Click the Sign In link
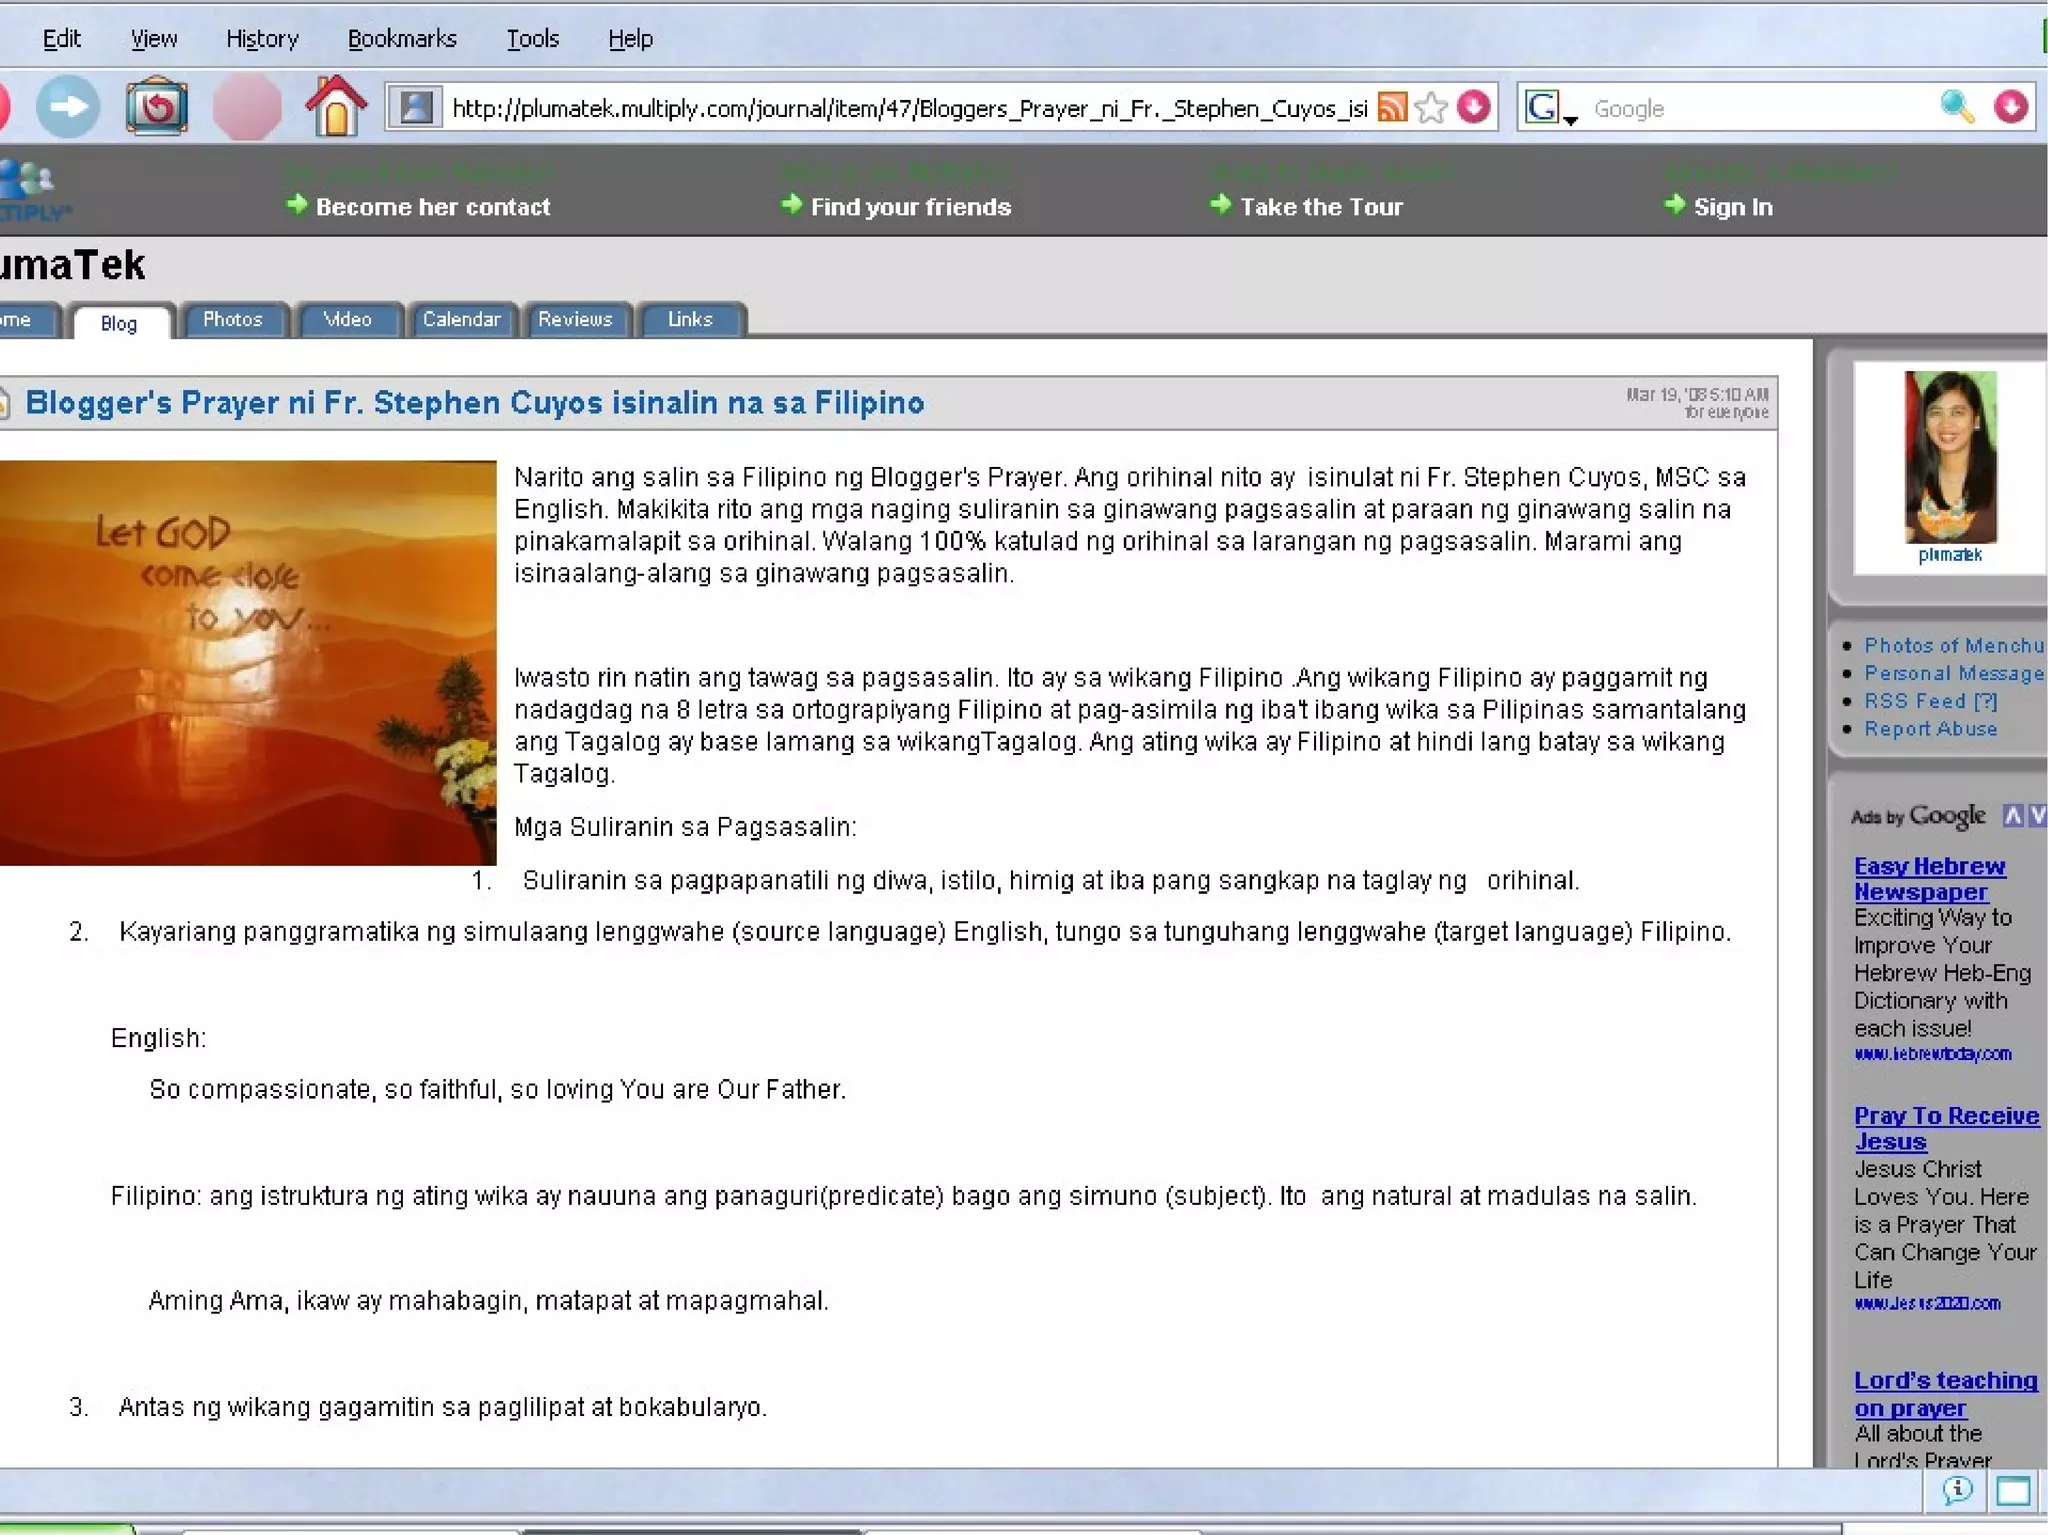Screen dimensions: 2048x1535 pyautogui.click(x=1732, y=207)
